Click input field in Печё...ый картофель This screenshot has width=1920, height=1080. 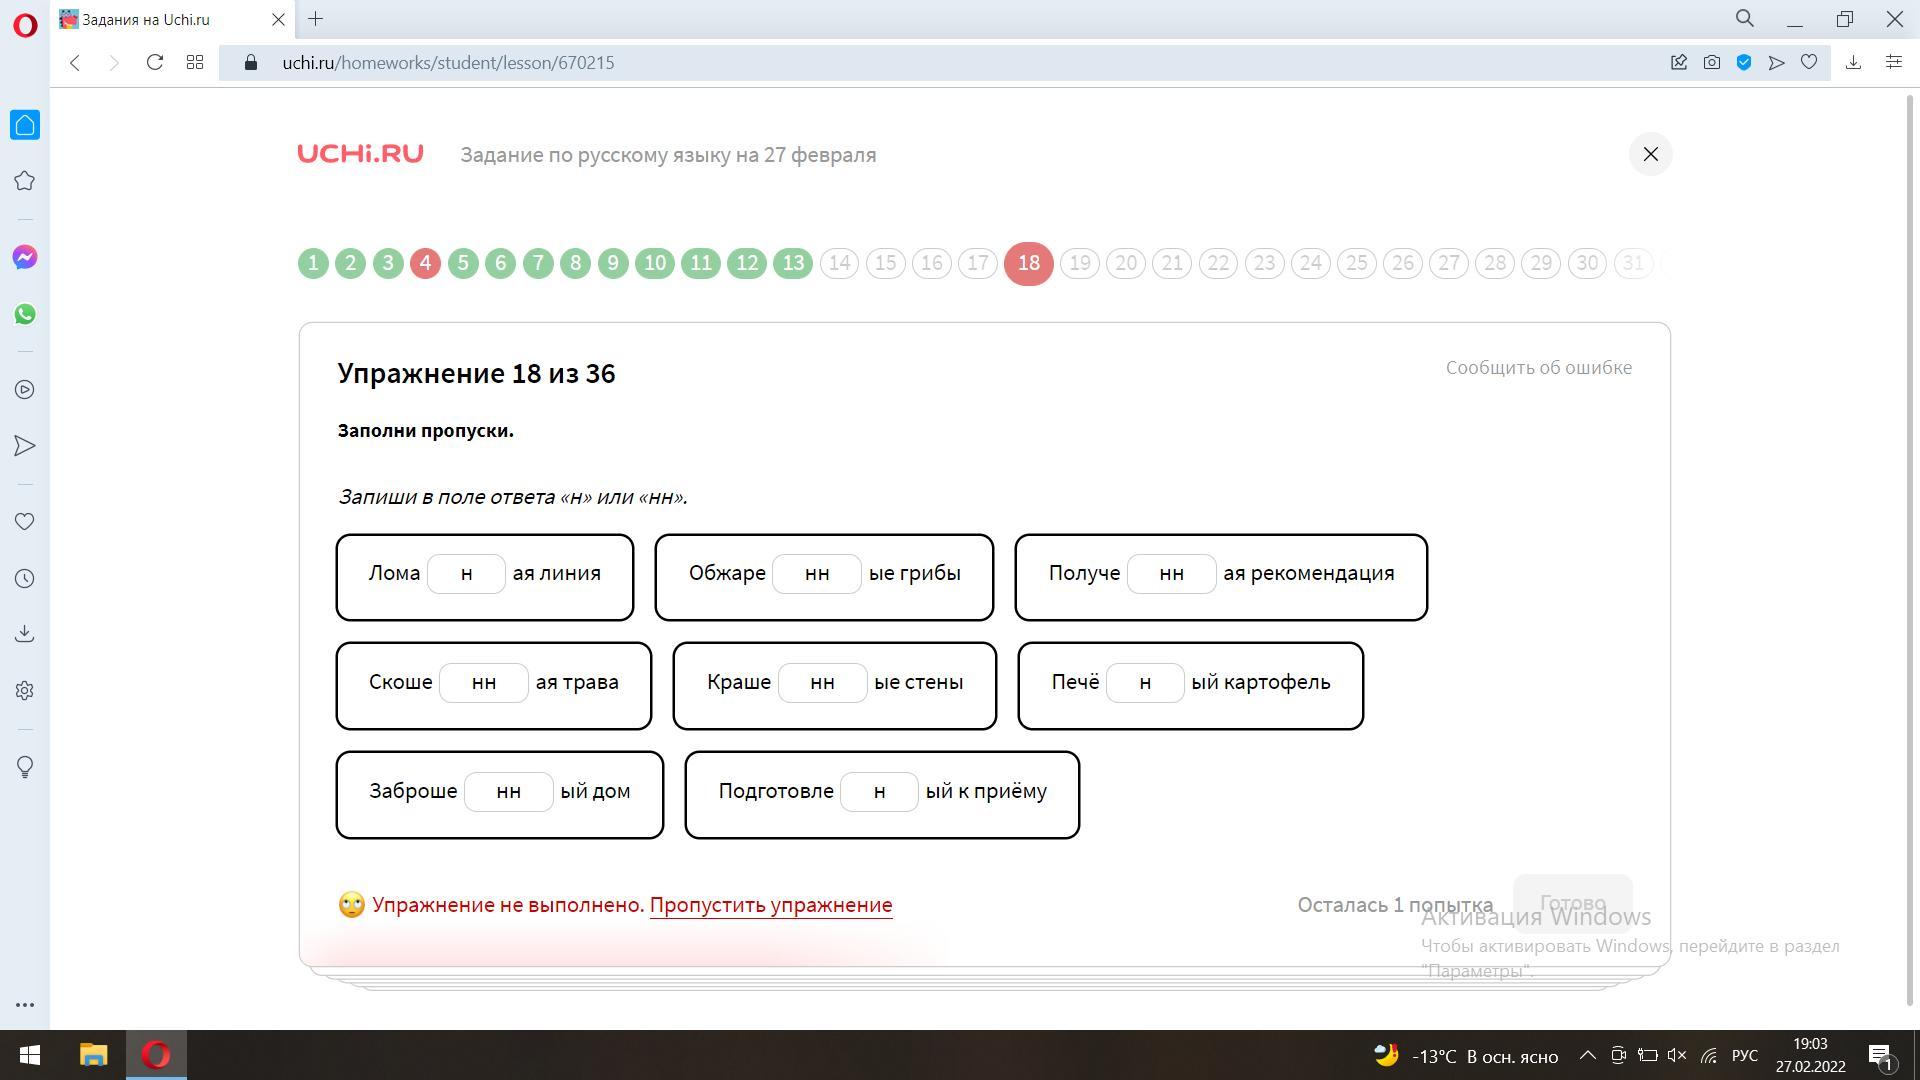pyautogui.click(x=1145, y=683)
